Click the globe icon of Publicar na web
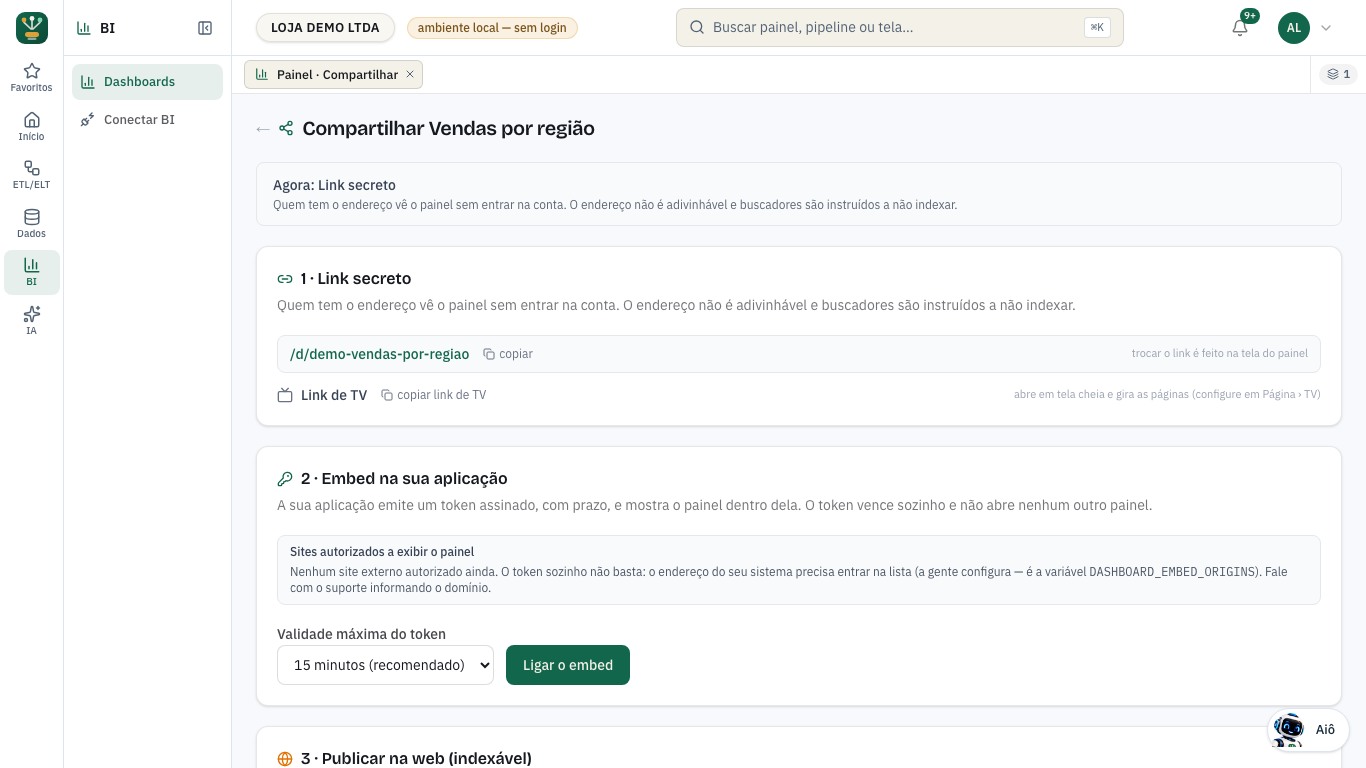 tap(285, 759)
